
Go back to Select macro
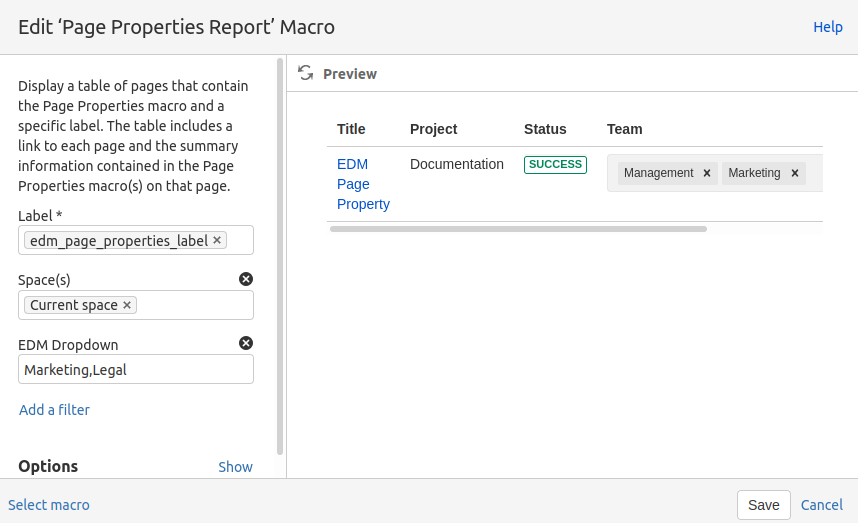pos(49,505)
